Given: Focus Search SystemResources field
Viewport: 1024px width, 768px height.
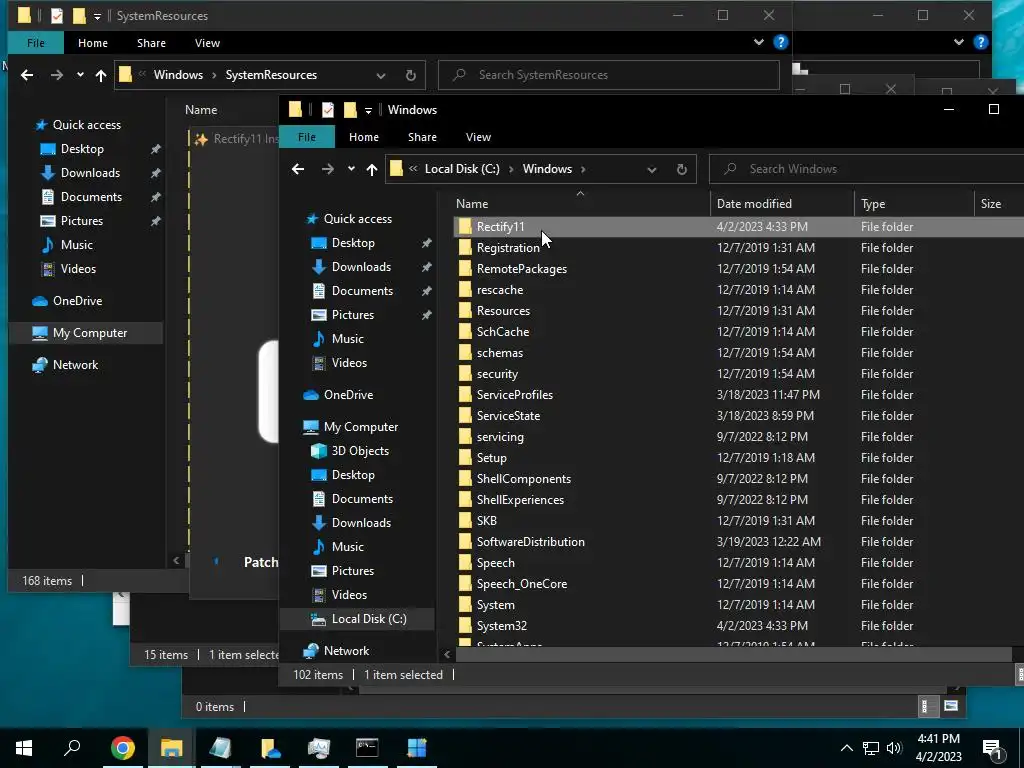Looking at the screenshot, I should coord(609,75).
